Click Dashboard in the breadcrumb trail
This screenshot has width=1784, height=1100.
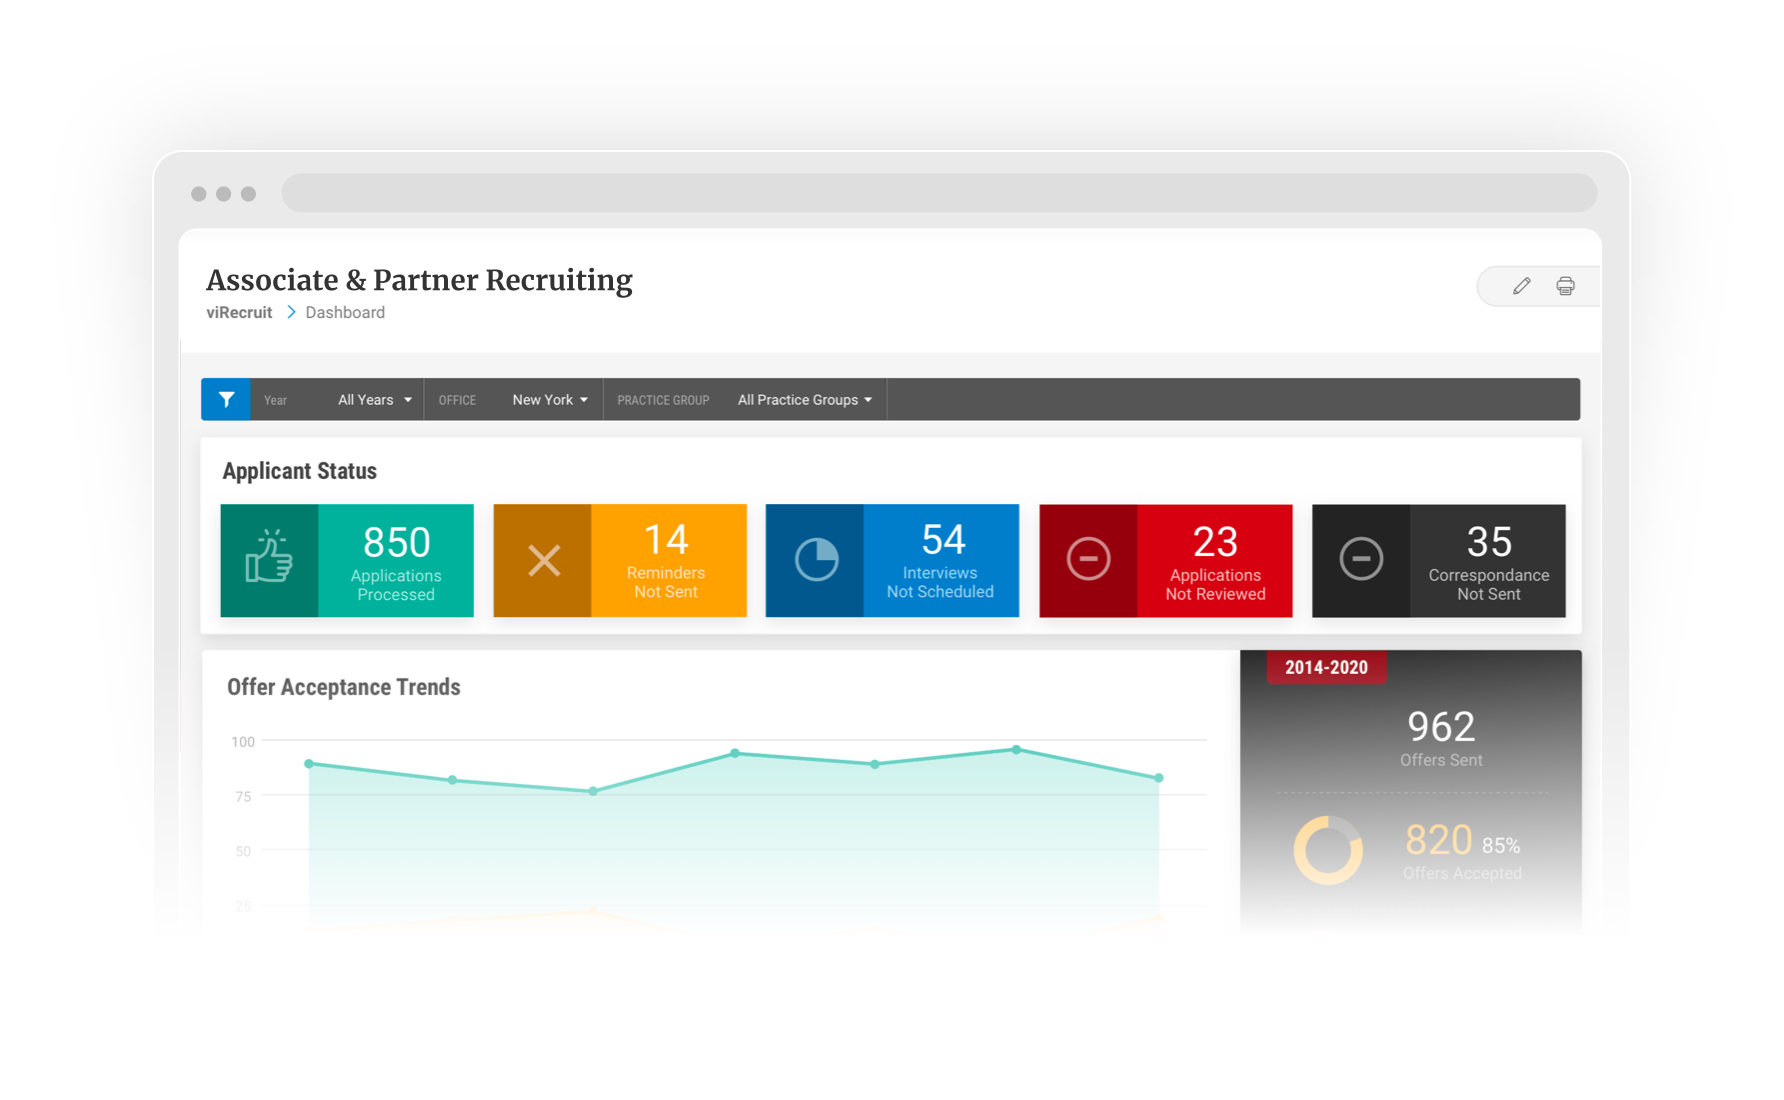click(344, 312)
